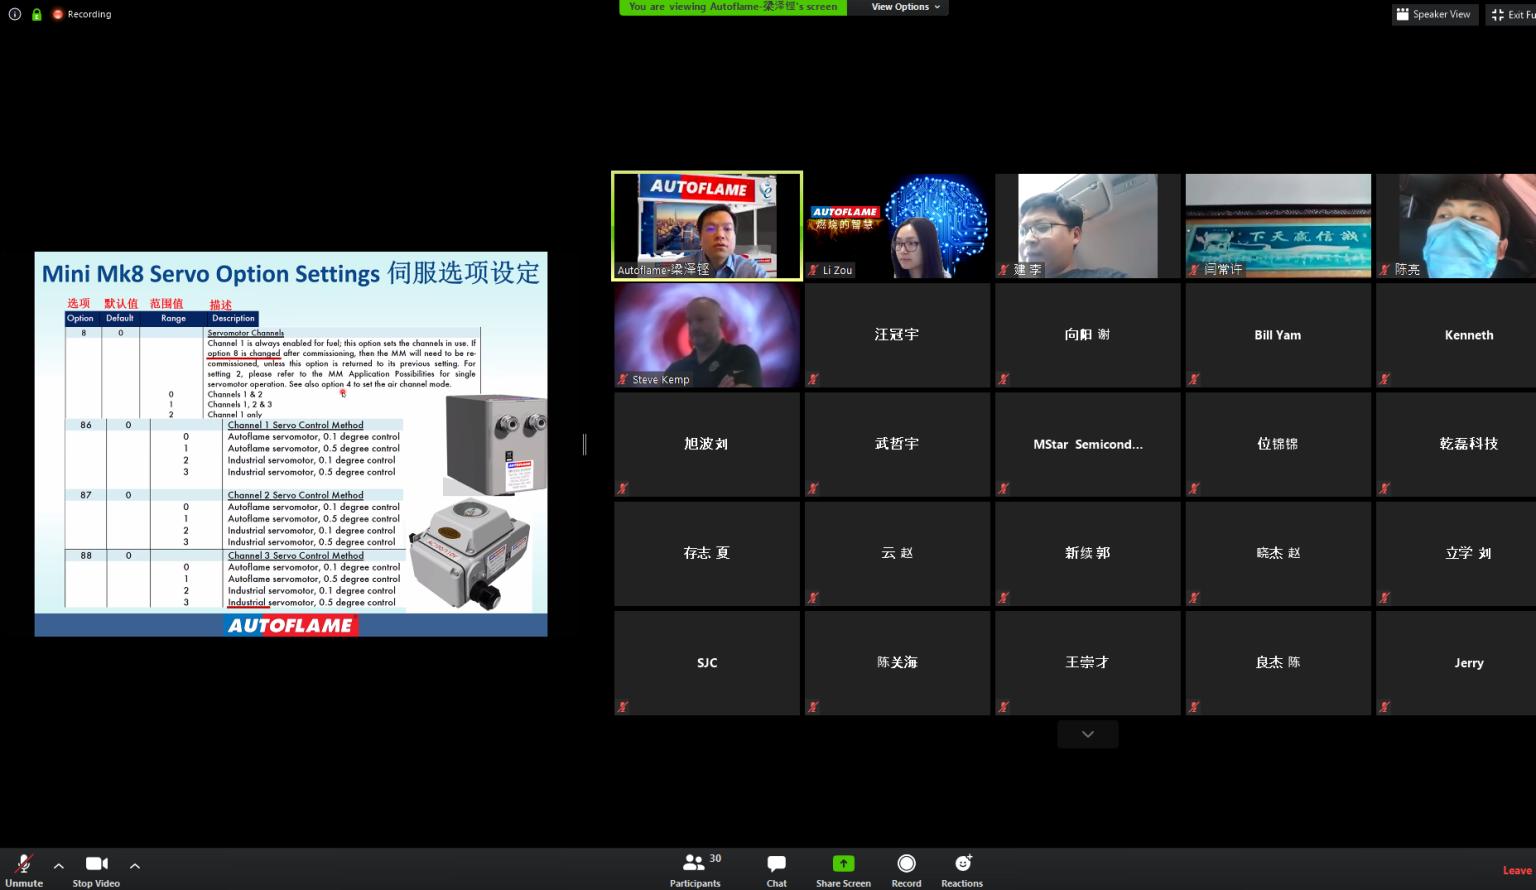The height and width of the screenshot is (890, 1536).
Task: Expand video options arrow beside Stop Video
Action: click(x=135, y=866)
